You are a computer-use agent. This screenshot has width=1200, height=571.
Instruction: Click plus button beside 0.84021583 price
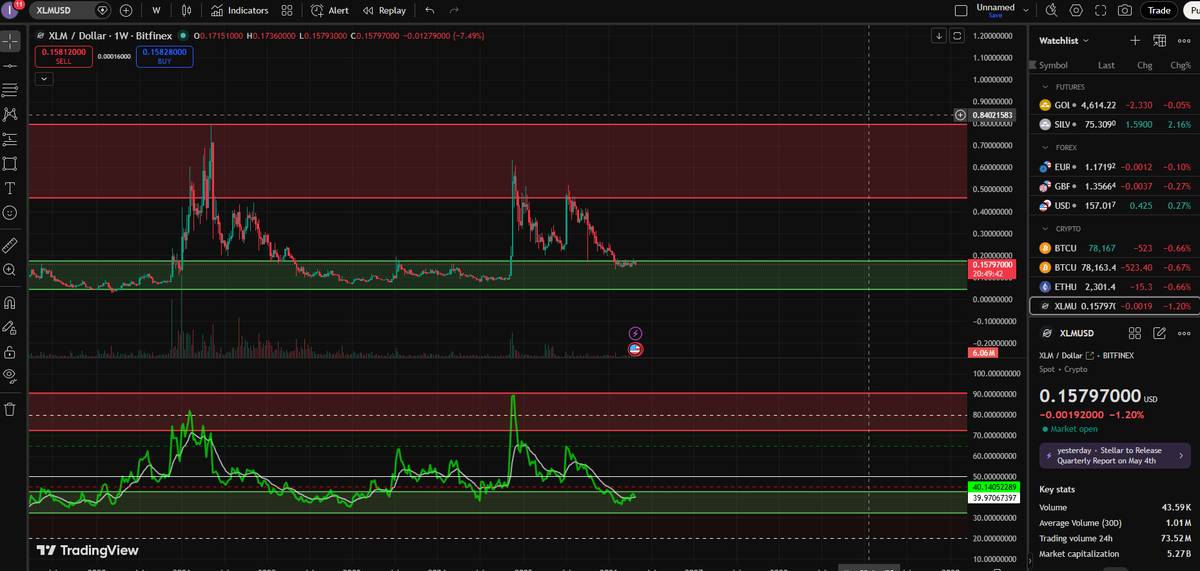961,115
